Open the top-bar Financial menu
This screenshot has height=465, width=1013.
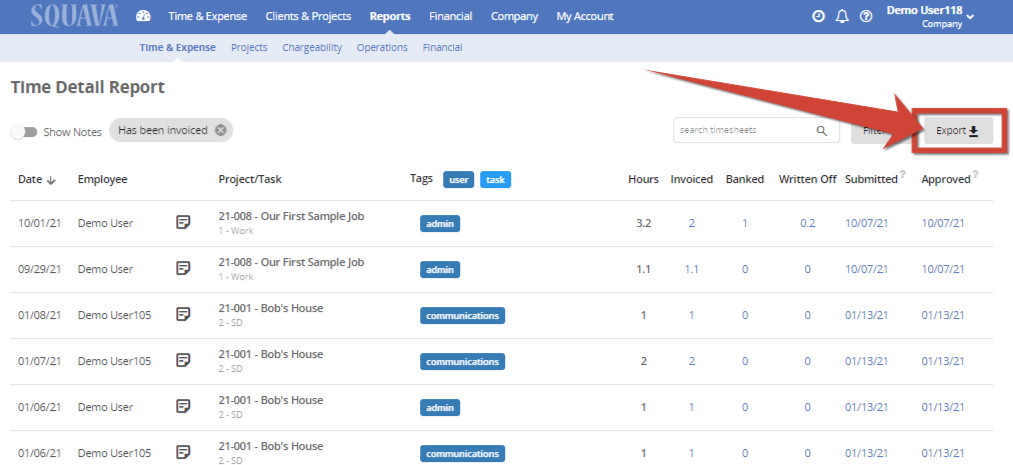point(450,16)
